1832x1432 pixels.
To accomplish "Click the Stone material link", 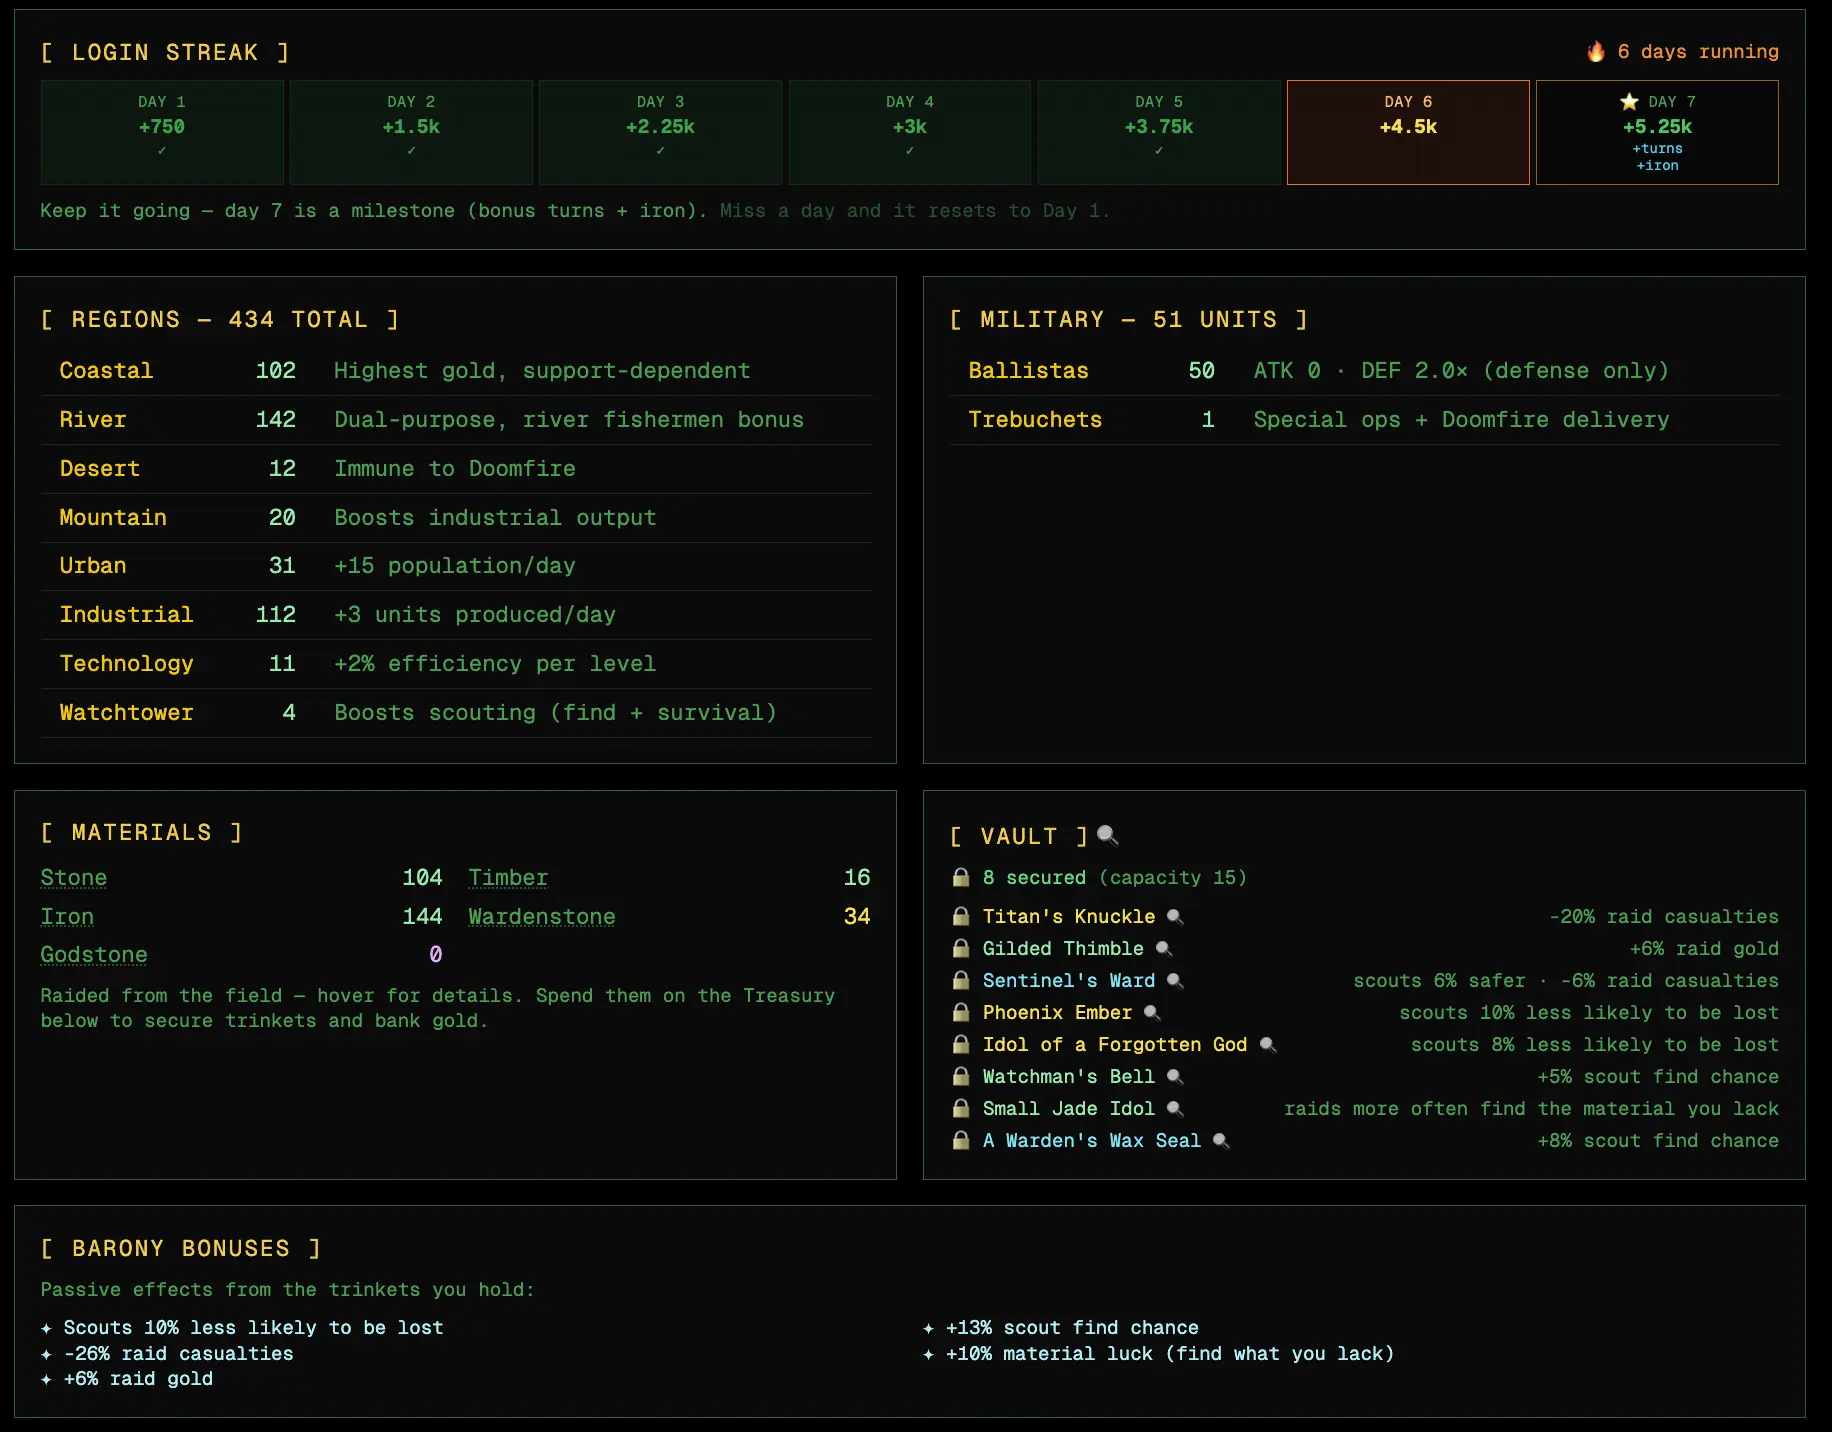I will coord(74,878).
